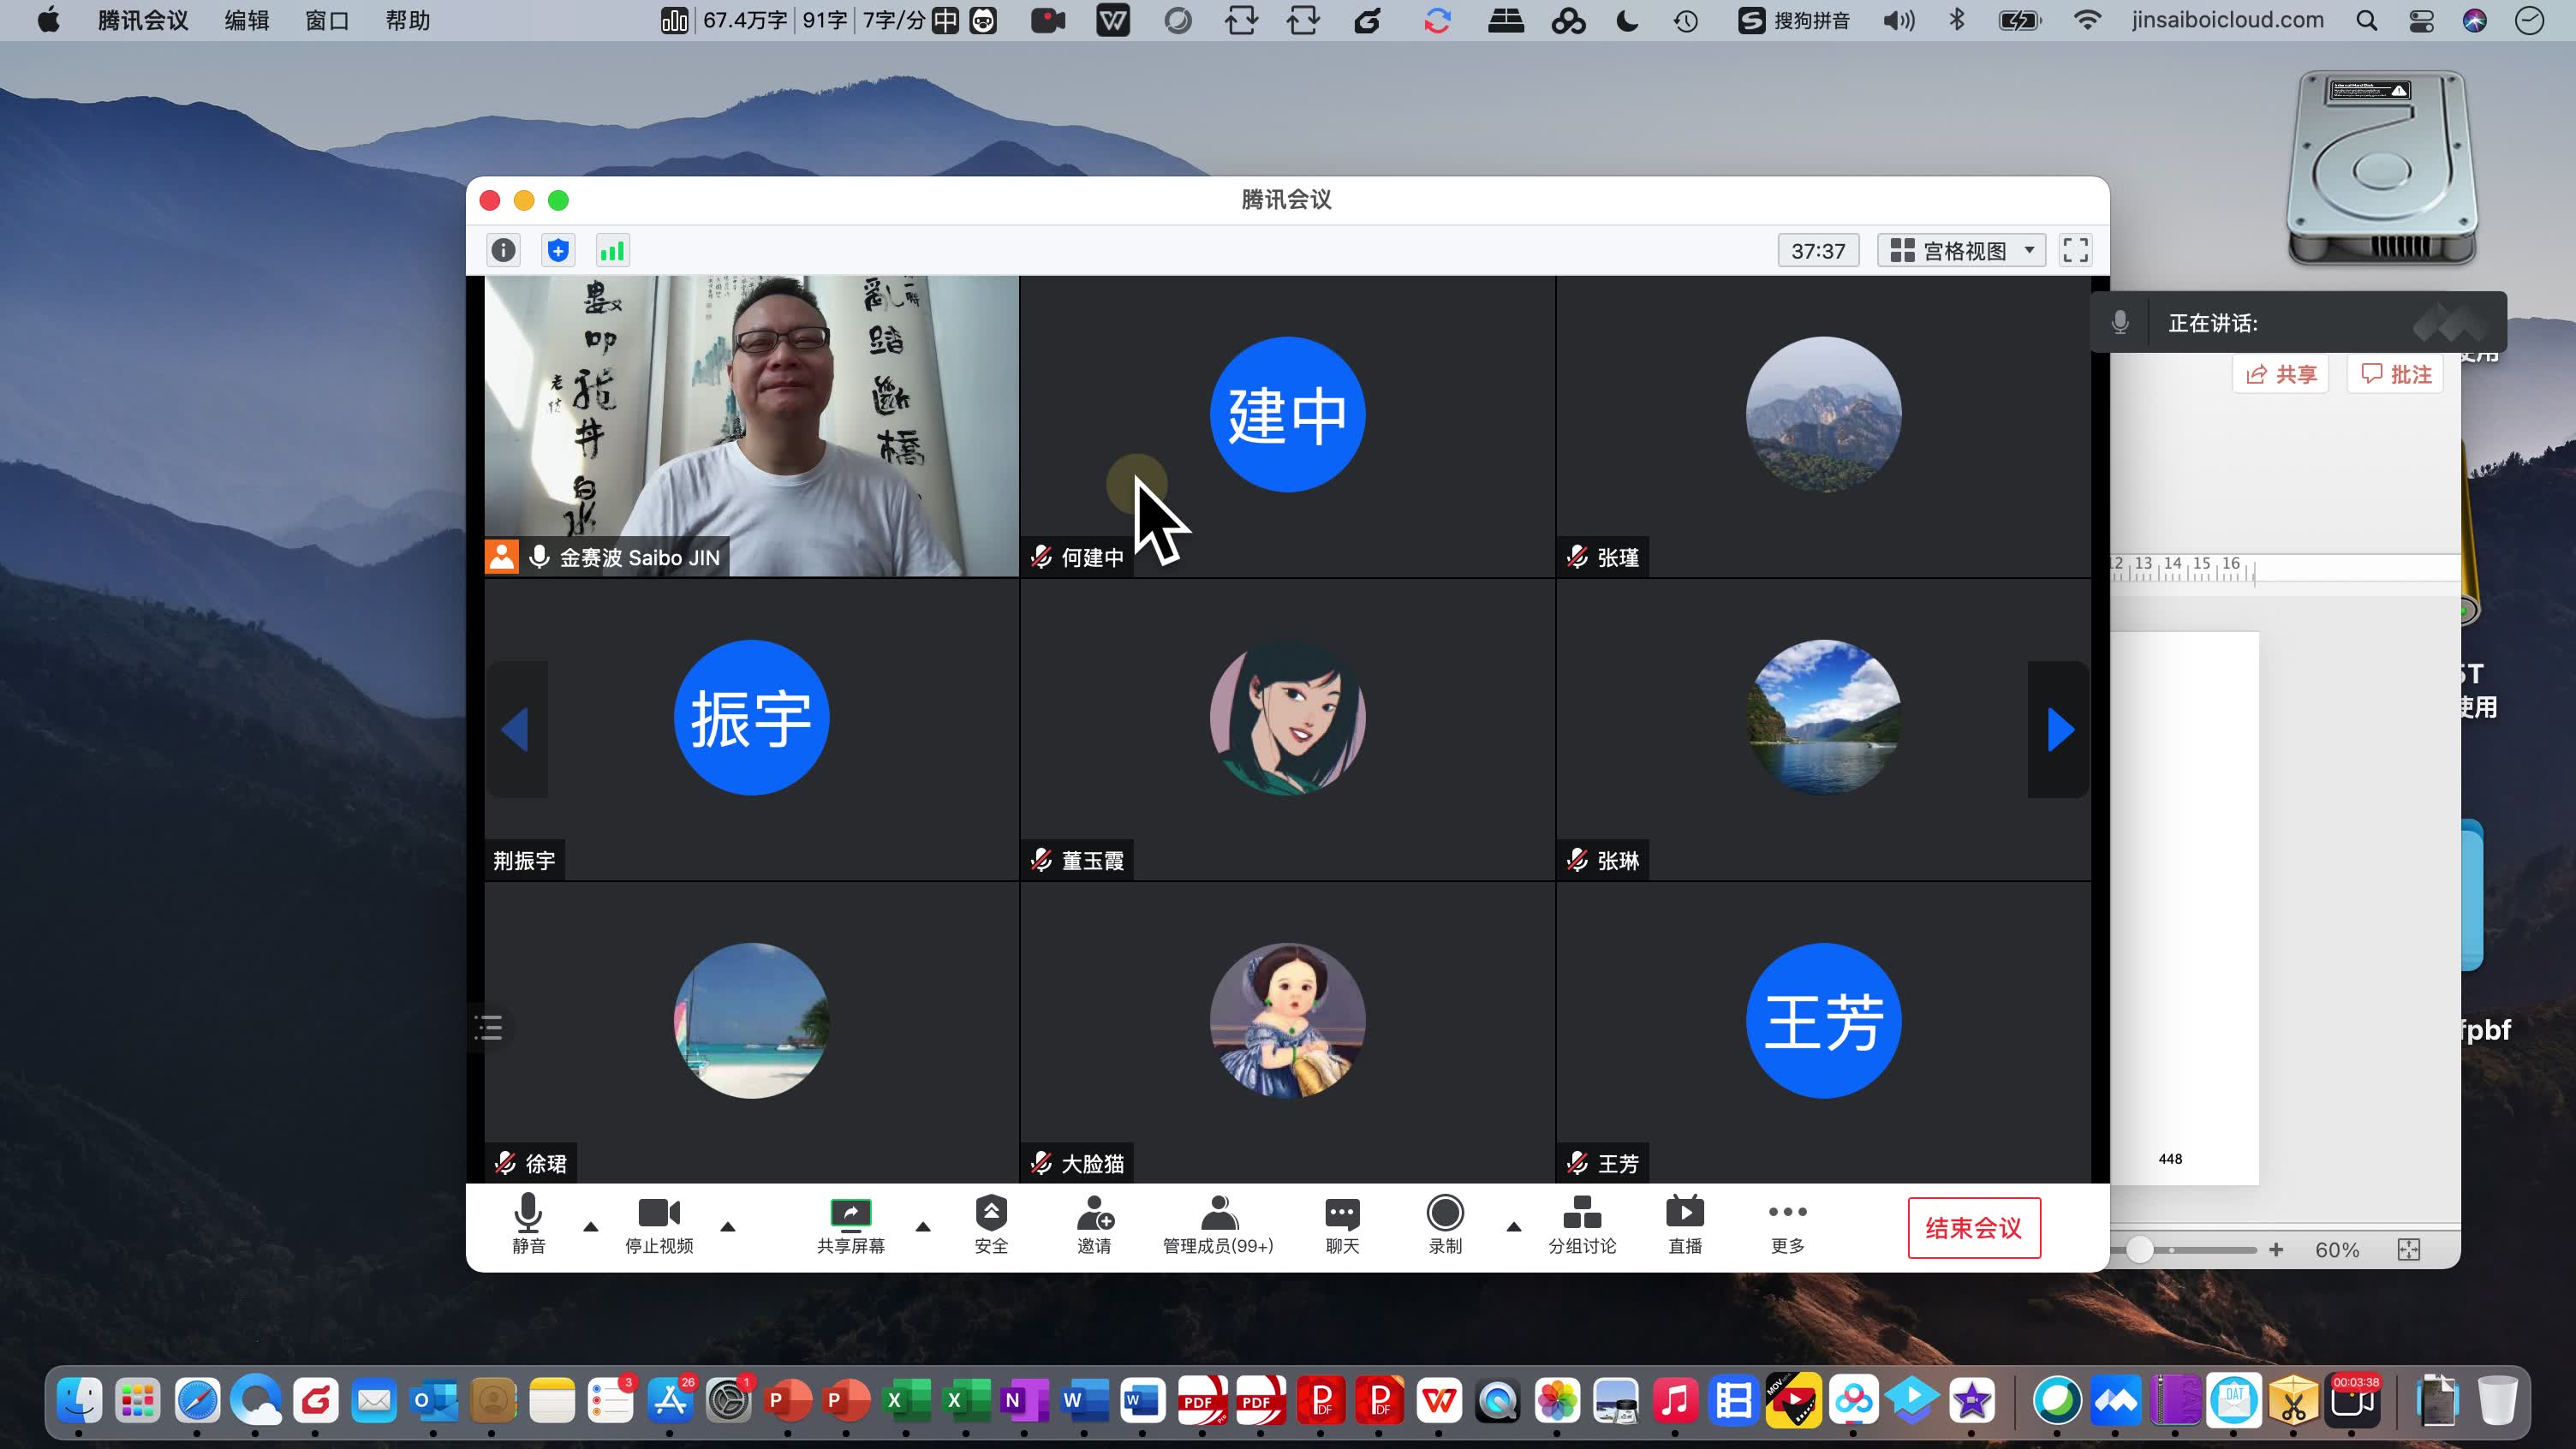Screen dimensions: 2576x1449
Task: Open the 腾讯会议 app menu
Action: 143,20
